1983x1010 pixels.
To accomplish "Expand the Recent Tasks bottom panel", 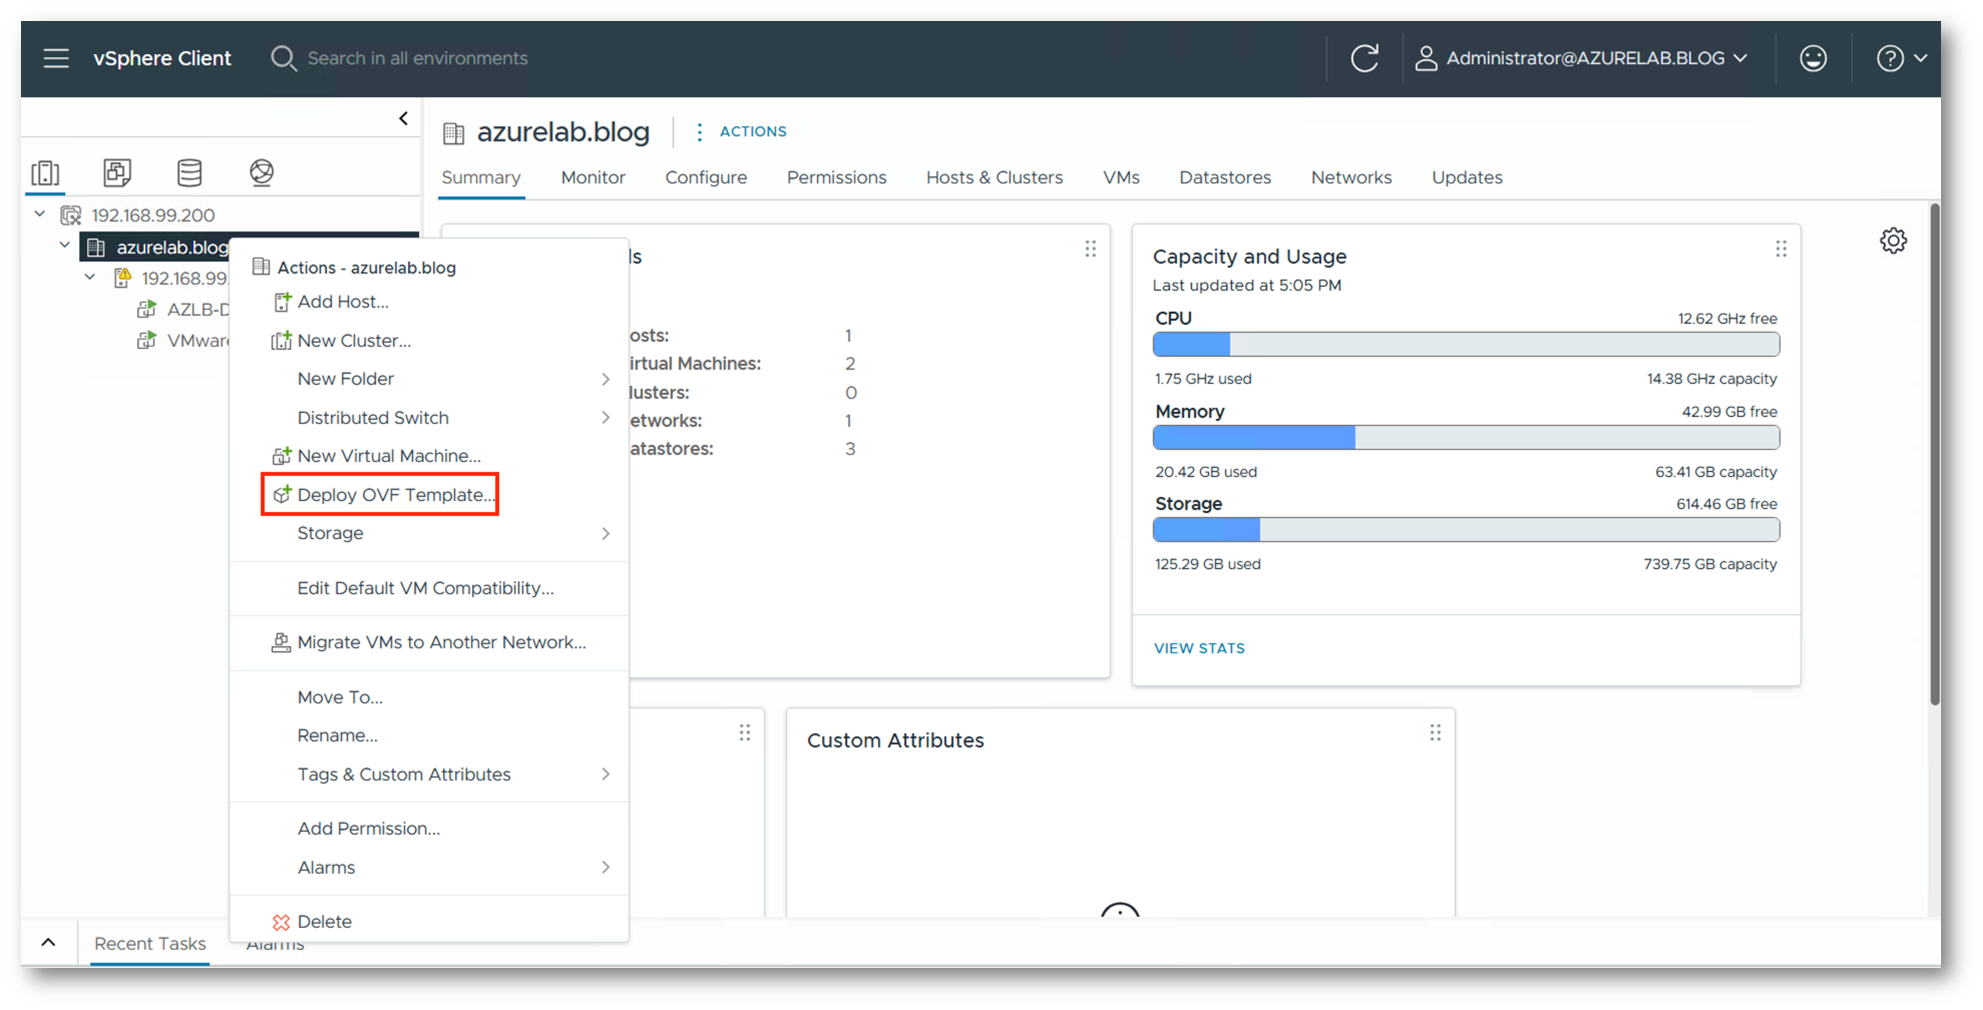I will [48, 943].
